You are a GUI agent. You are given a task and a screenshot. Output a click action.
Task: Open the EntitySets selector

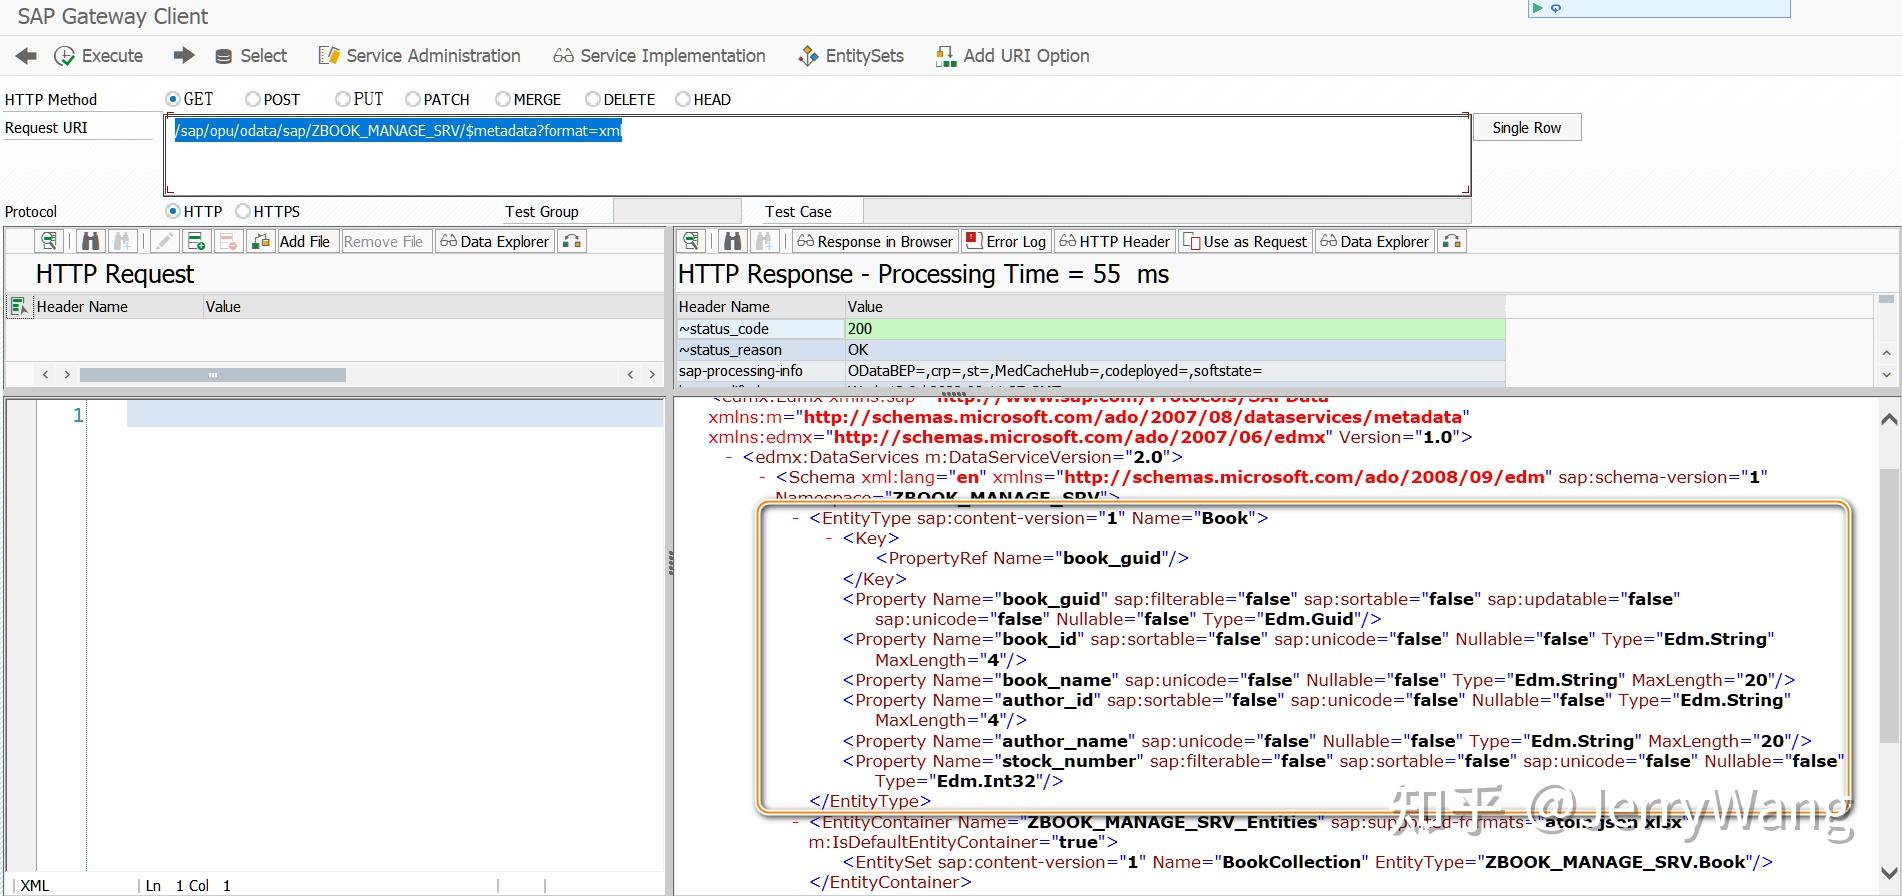point(851,56)
